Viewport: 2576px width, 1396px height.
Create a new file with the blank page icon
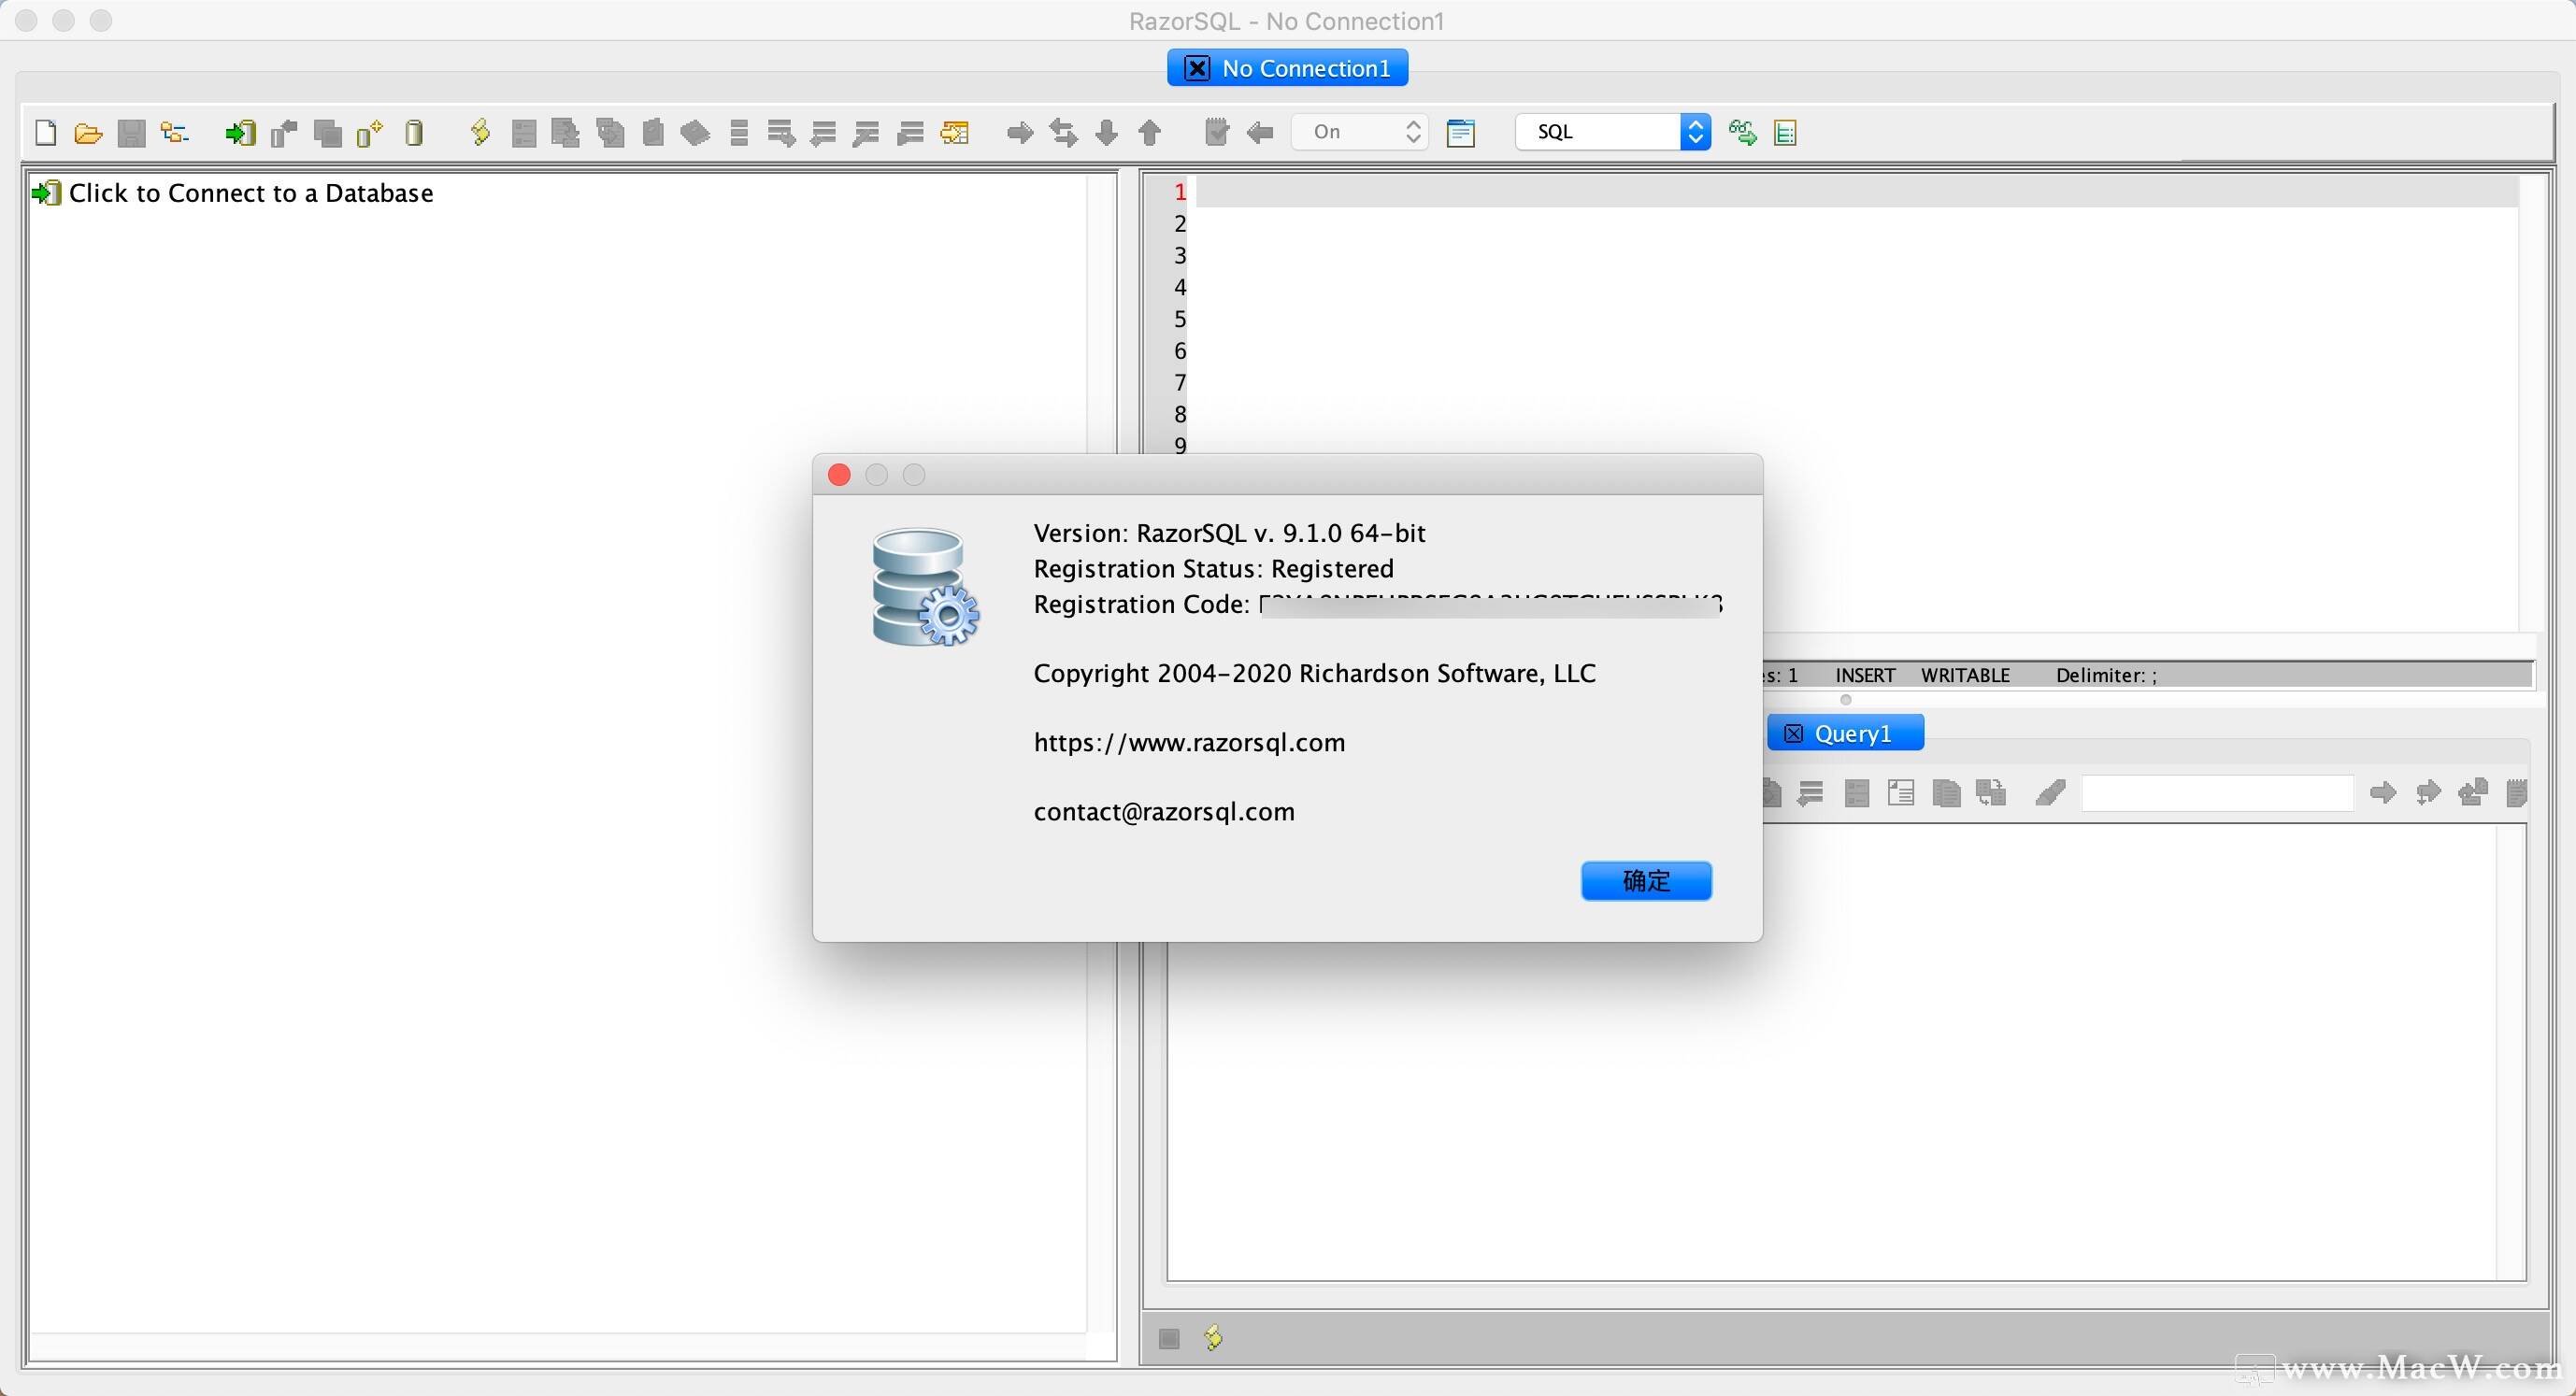(45, 132)
